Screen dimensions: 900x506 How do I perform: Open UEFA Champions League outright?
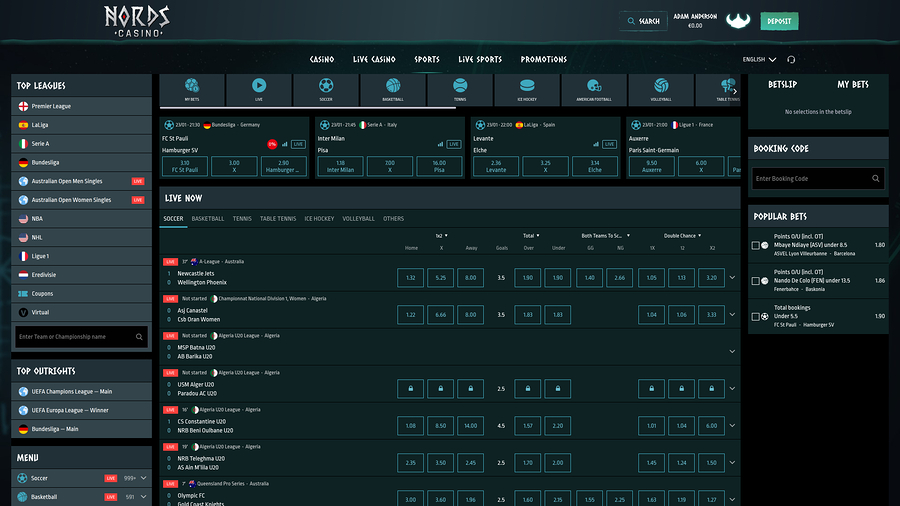click(x=82, y=391)
